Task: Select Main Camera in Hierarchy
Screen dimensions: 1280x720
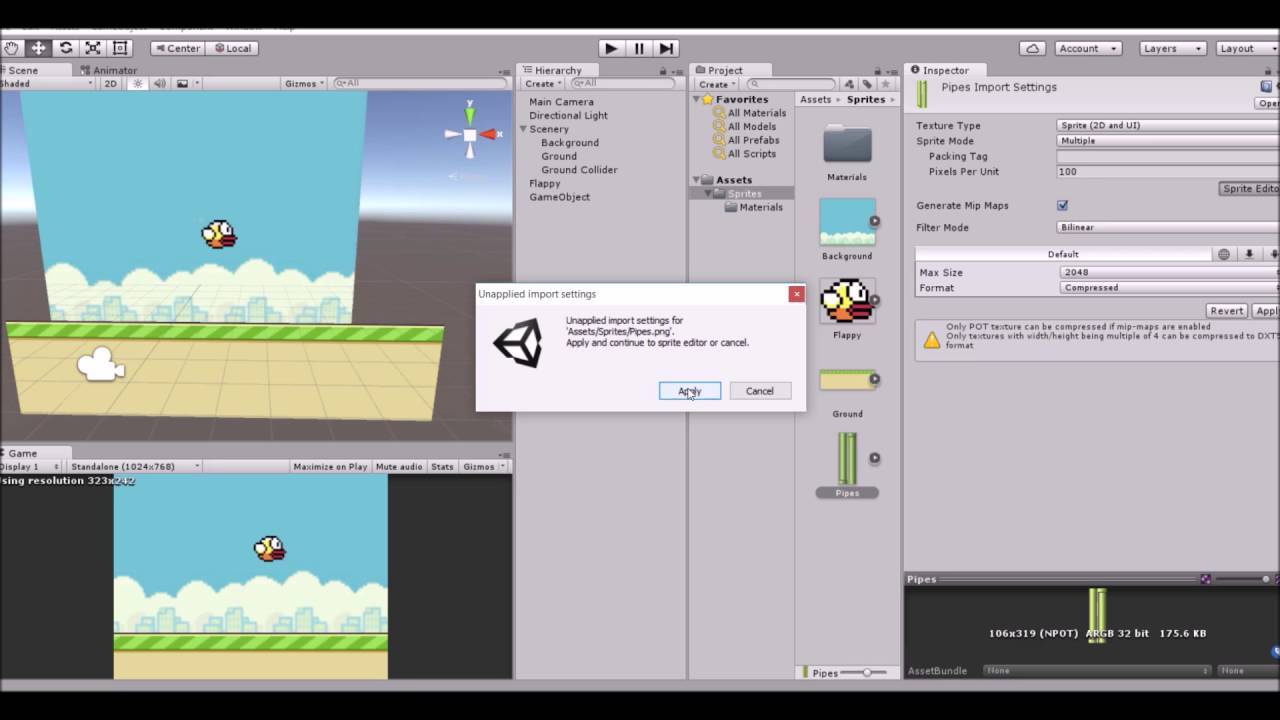Action: [561, 102]
